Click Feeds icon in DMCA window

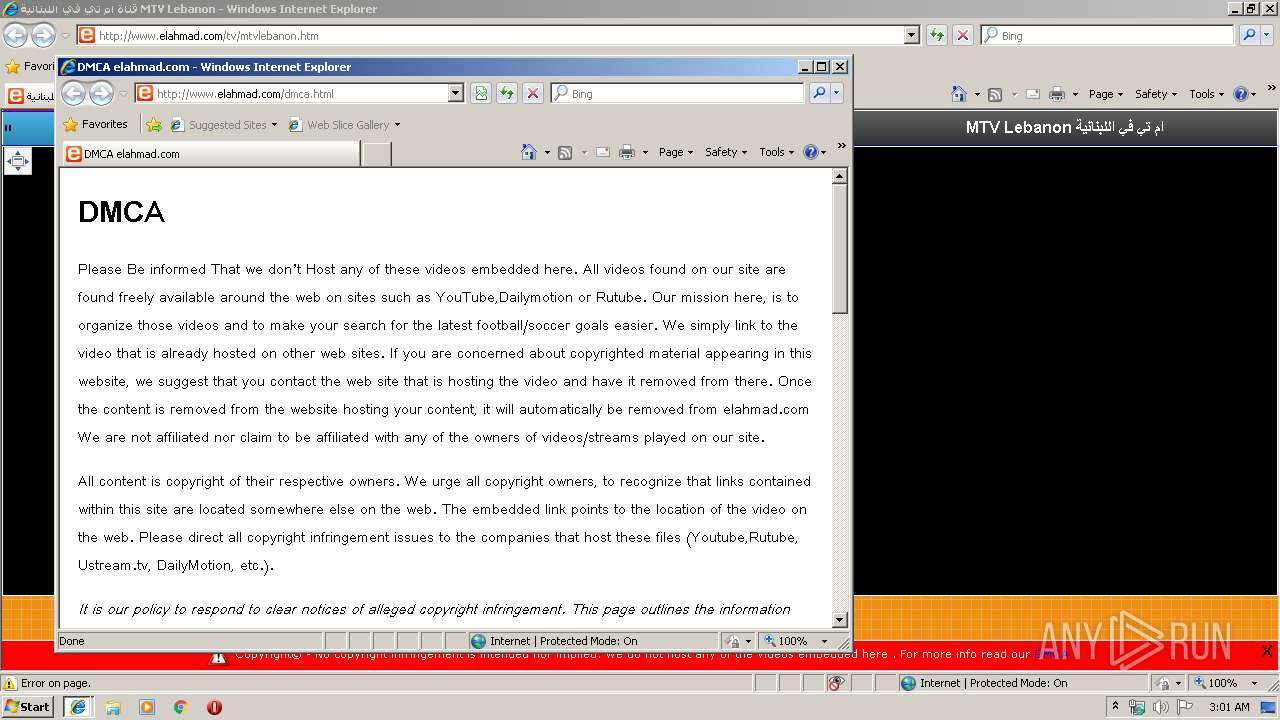[x=565, y=152]
